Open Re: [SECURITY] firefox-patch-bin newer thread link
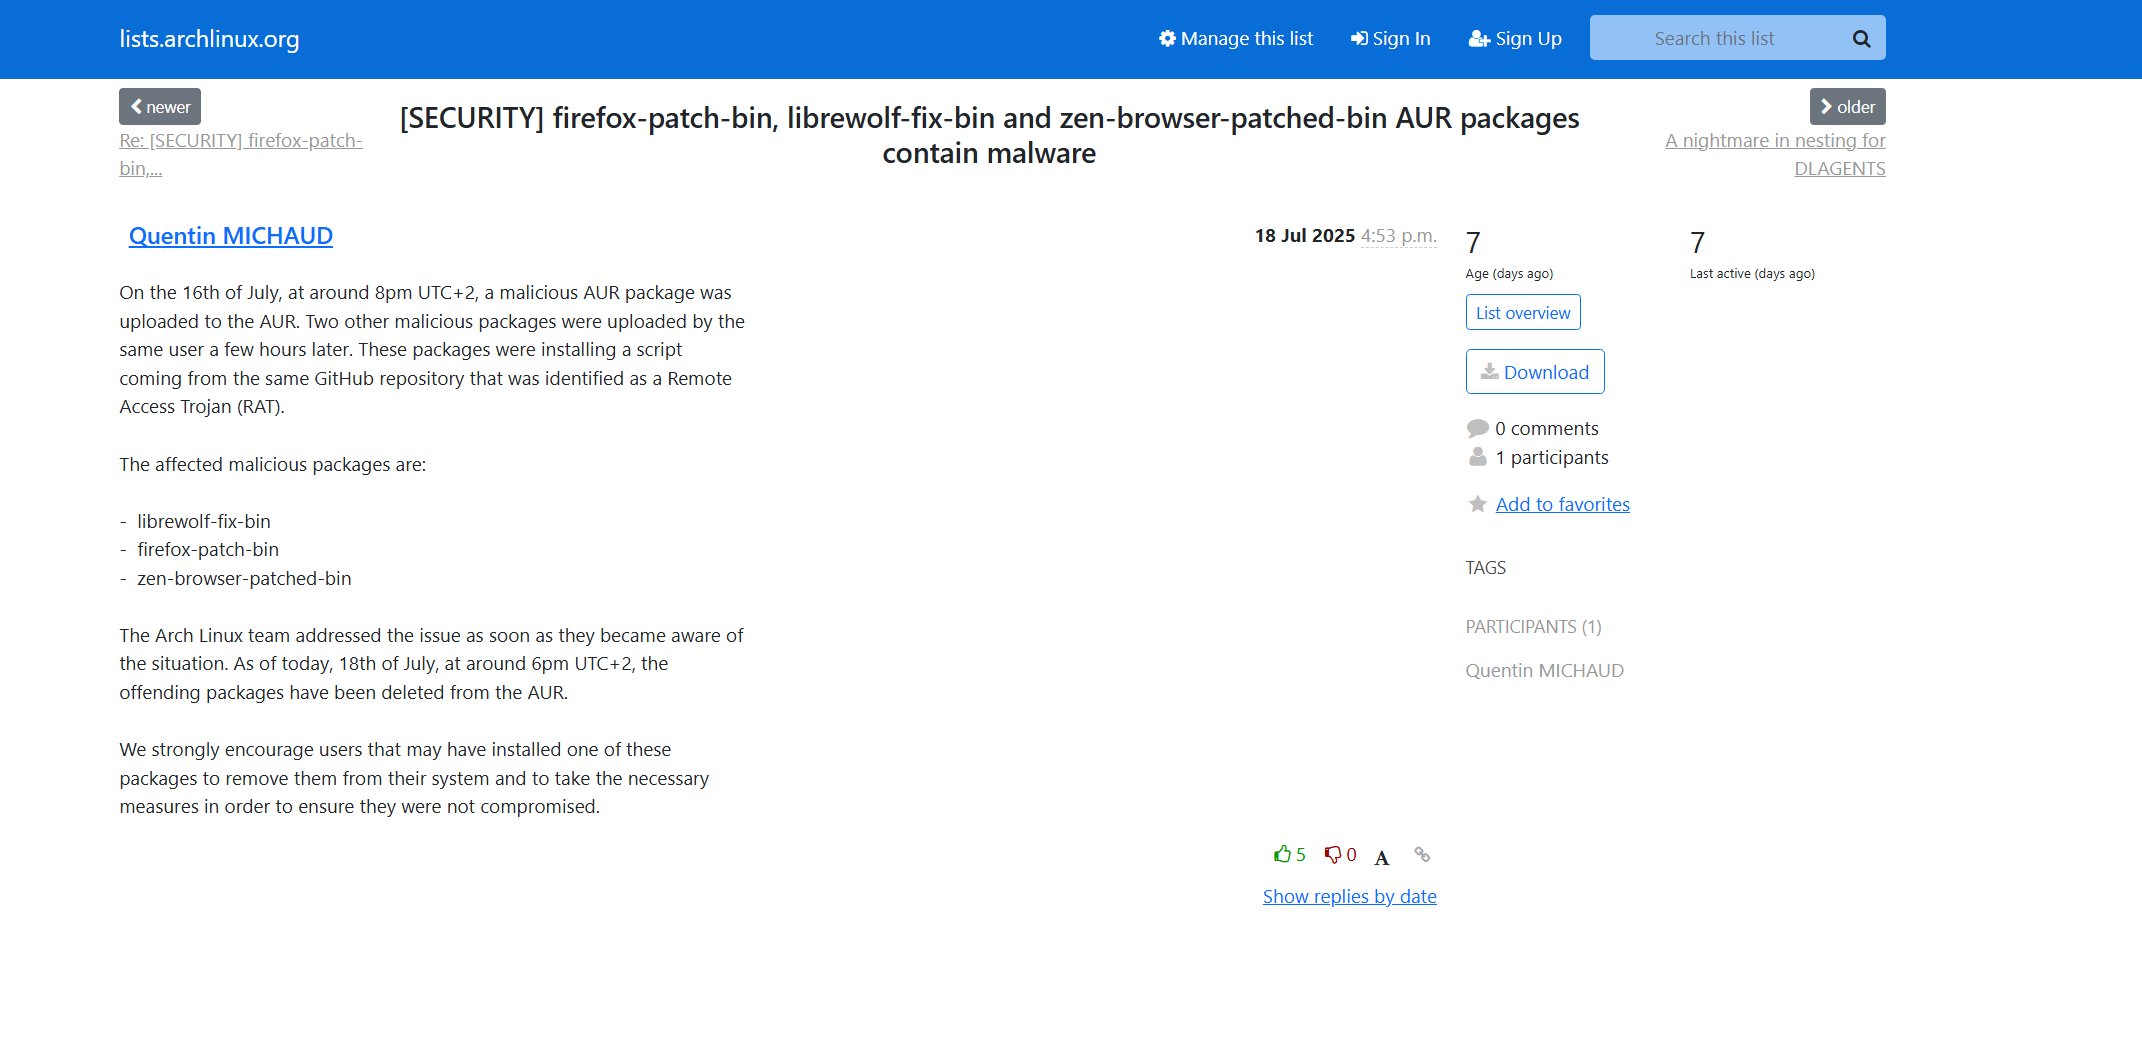This screenshot has height=1064, width=2142. point(241,154)
